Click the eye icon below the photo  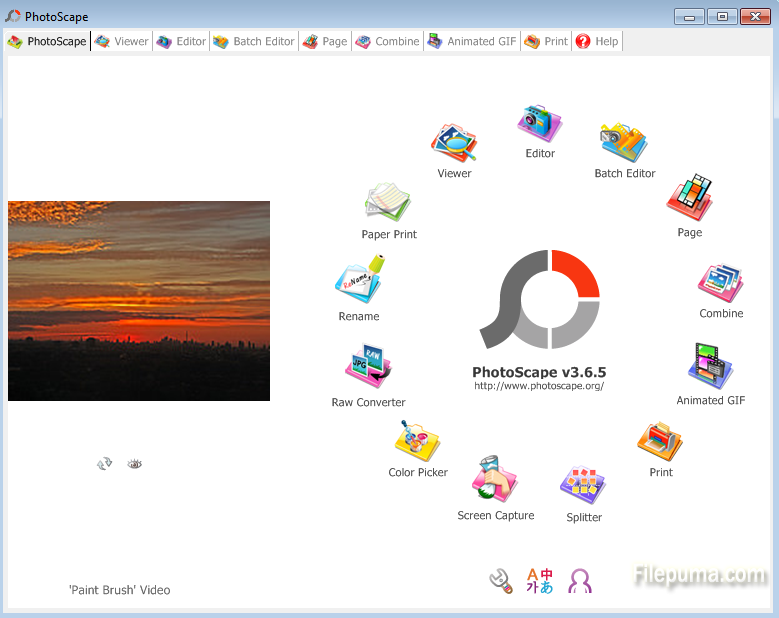(x=135, y=464)
